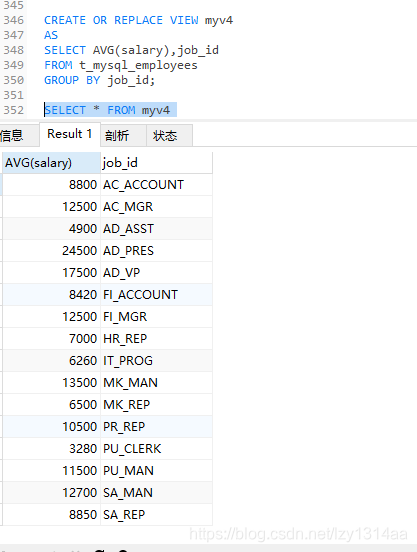Open the 剖析 tab

point(124,136)
